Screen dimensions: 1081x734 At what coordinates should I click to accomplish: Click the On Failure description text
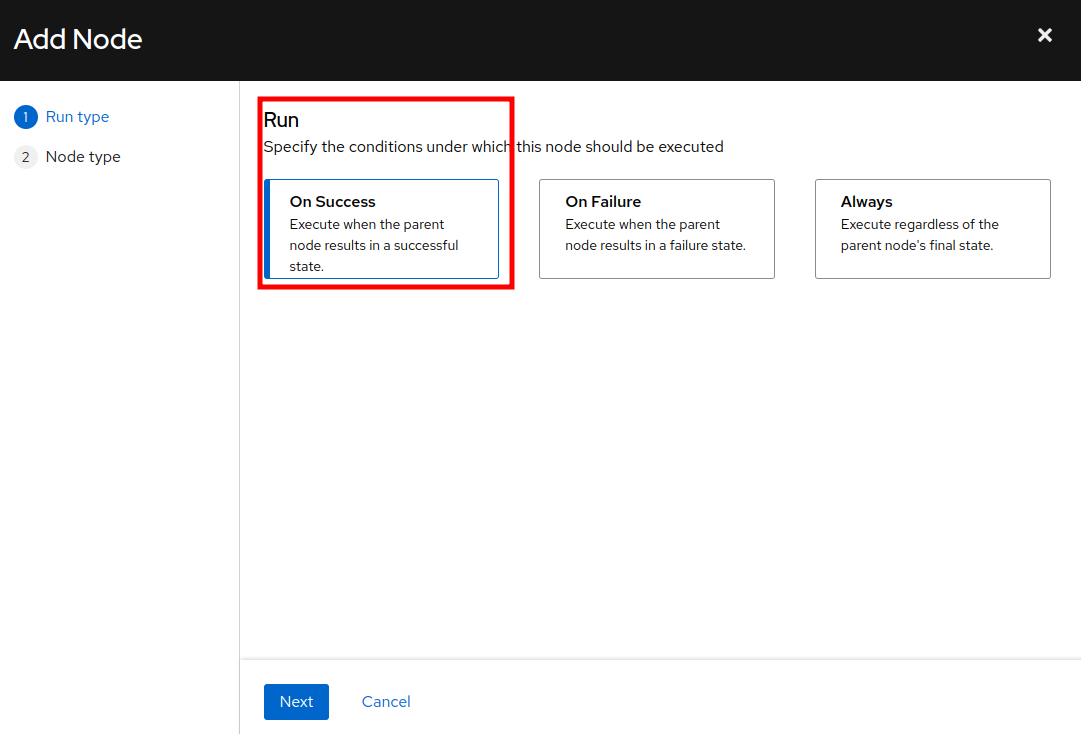click(x=655, y=235)
